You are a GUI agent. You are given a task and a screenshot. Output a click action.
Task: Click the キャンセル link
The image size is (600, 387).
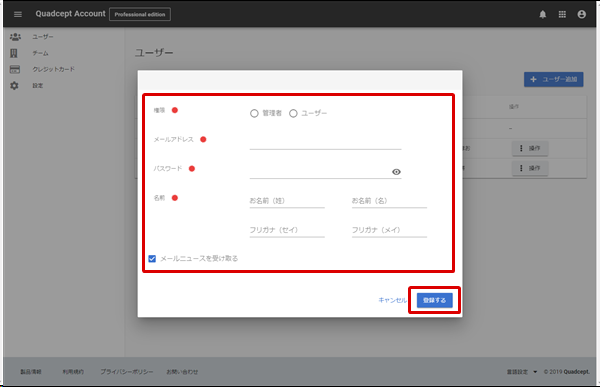click(x=392, y=300)
